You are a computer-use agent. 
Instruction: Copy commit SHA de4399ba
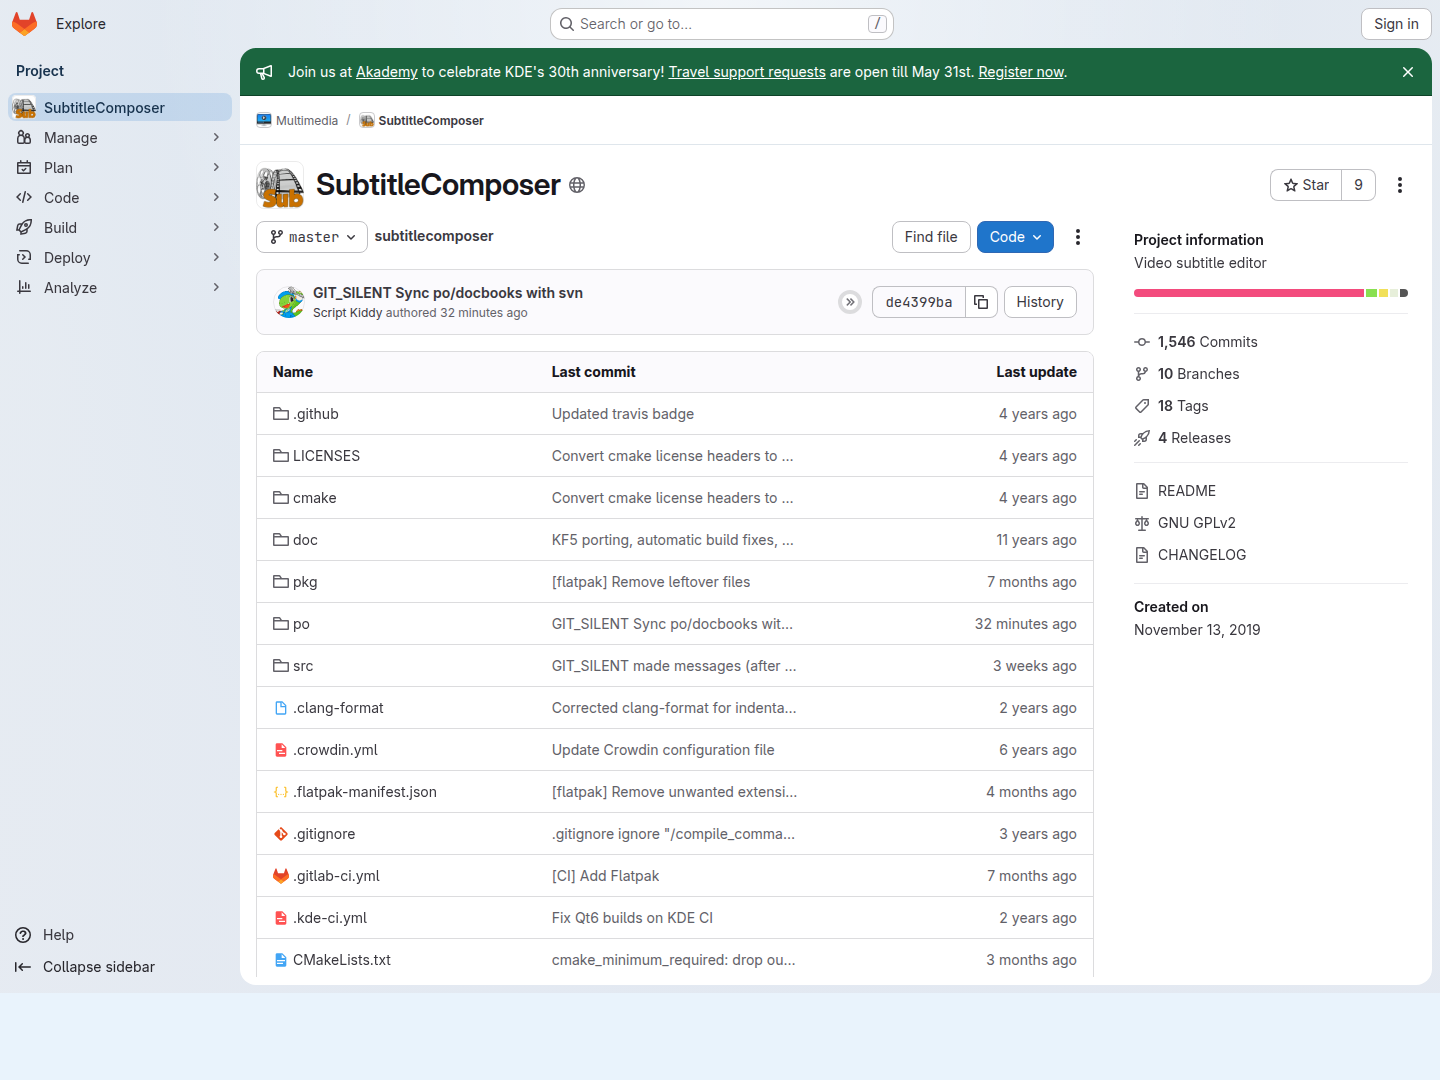coord(981,302)
